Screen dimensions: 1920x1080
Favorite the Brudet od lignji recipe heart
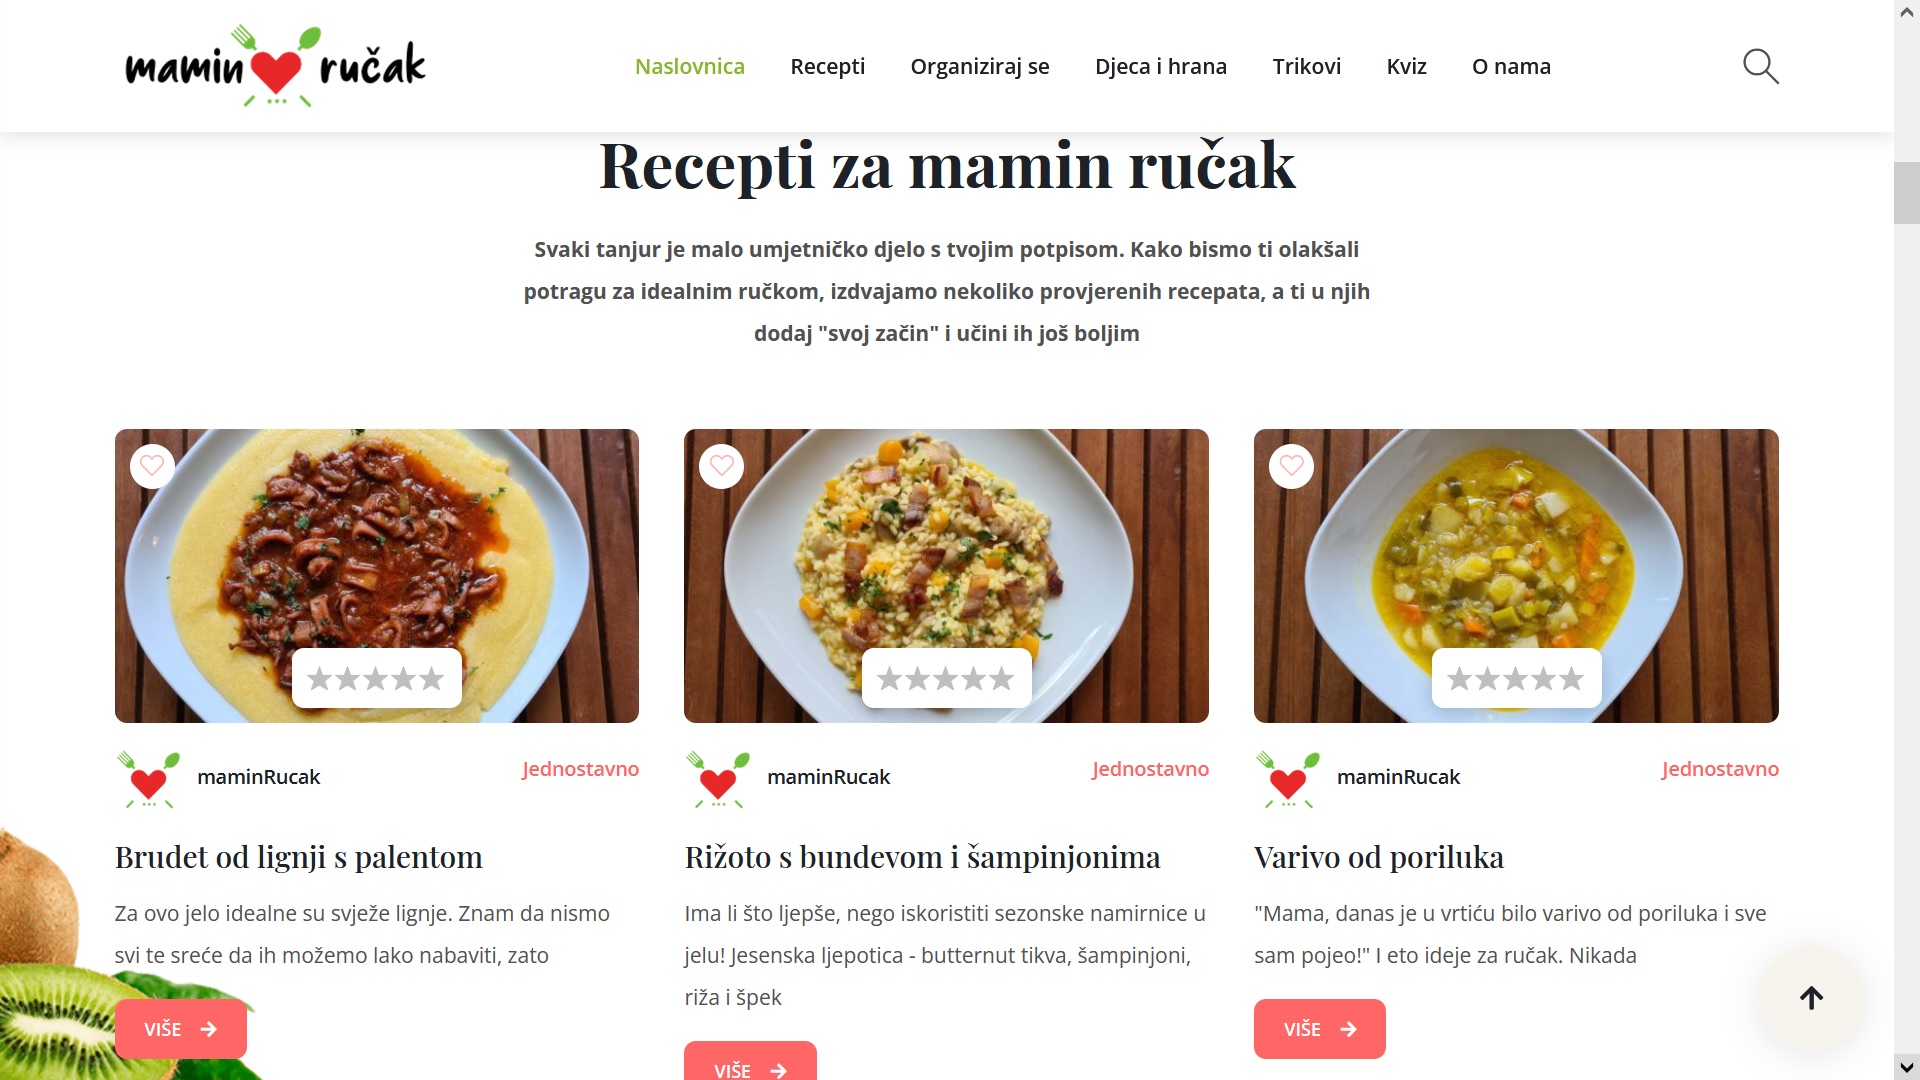tap(152, 466)
